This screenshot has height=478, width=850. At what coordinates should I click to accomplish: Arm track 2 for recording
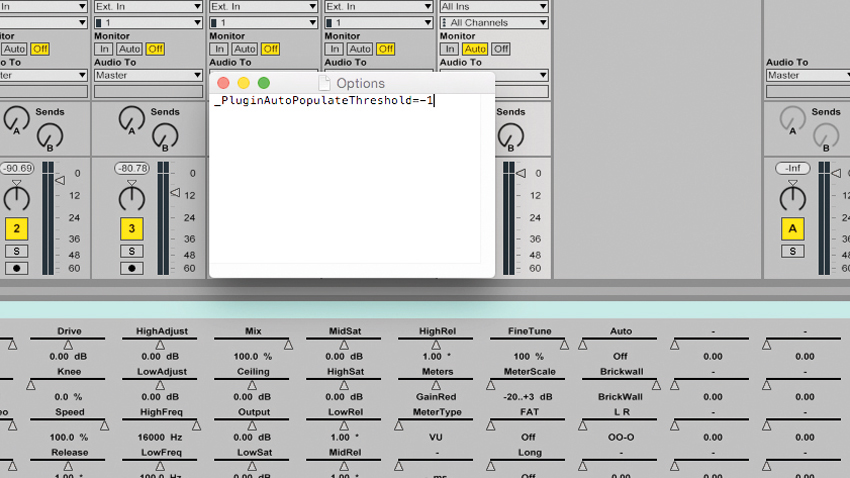pos(16,268)
